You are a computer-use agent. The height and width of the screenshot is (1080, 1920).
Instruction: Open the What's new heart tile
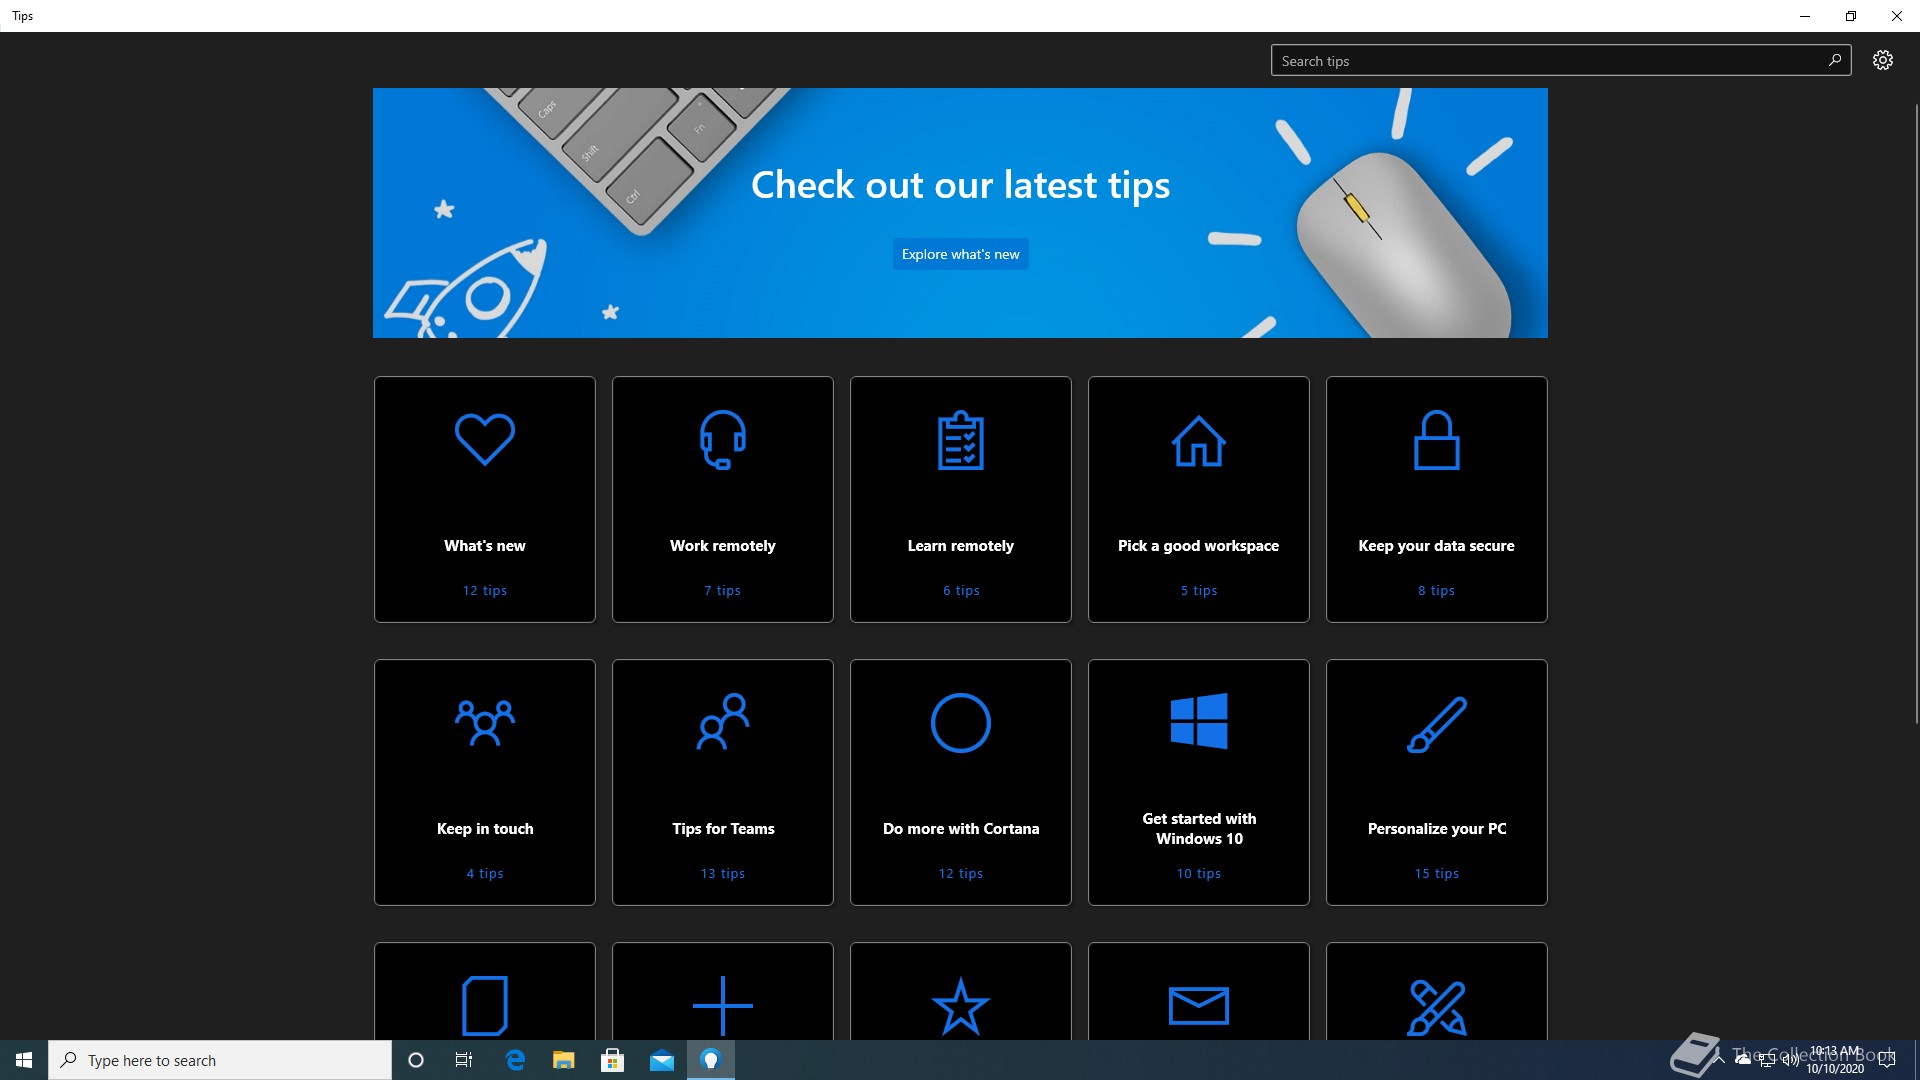[484, 499]
